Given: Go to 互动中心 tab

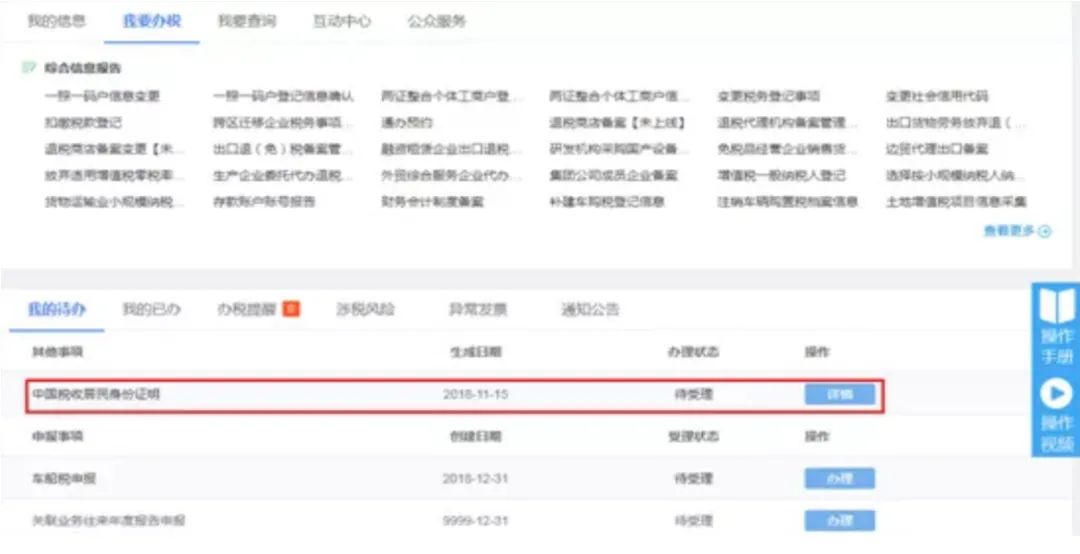Looking at the screenshot, I should point(342,21).
